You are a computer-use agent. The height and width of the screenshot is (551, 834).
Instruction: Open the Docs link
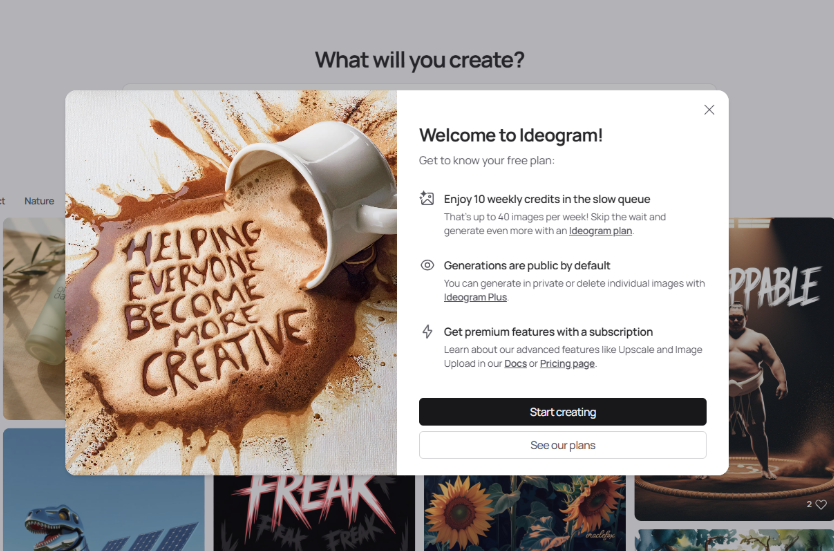tap(515, 364)
